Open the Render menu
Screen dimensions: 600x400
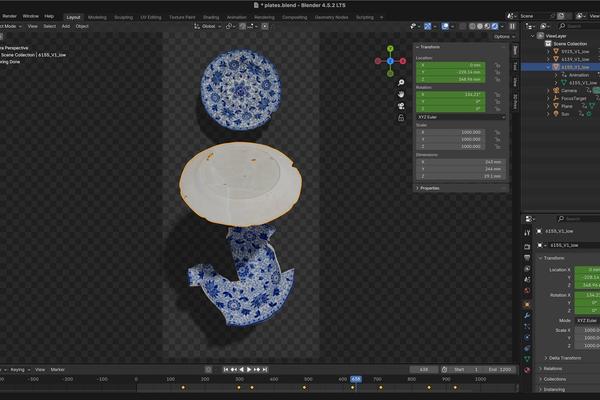[x=9, y=16]
